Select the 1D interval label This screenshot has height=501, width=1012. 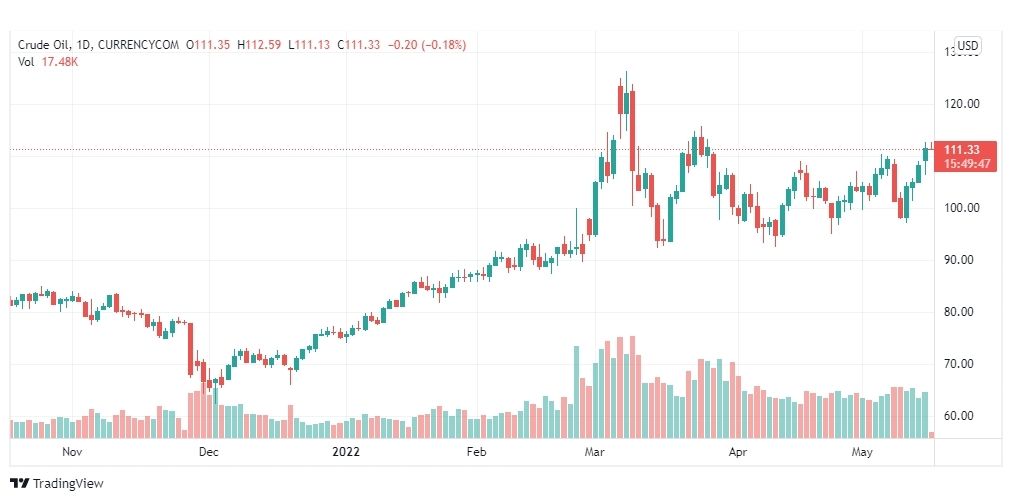click(x=84, y=45)
